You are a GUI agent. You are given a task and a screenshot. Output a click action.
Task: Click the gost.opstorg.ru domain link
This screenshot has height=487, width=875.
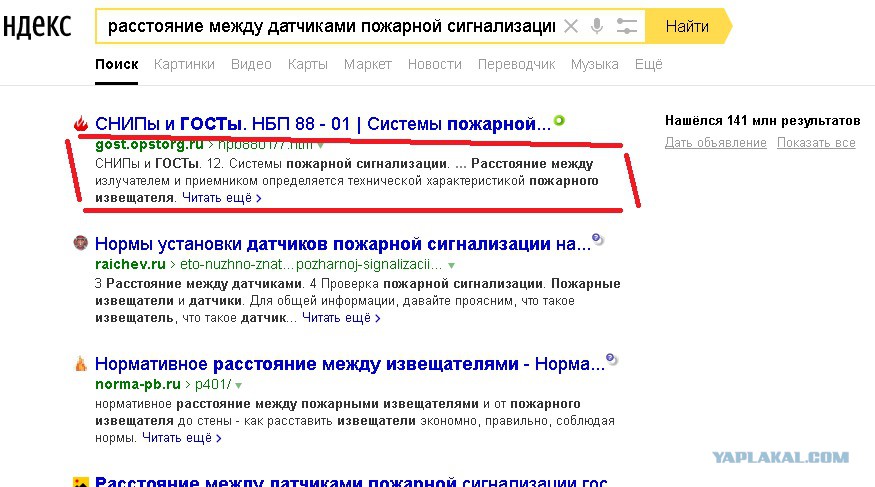(149, 145)
